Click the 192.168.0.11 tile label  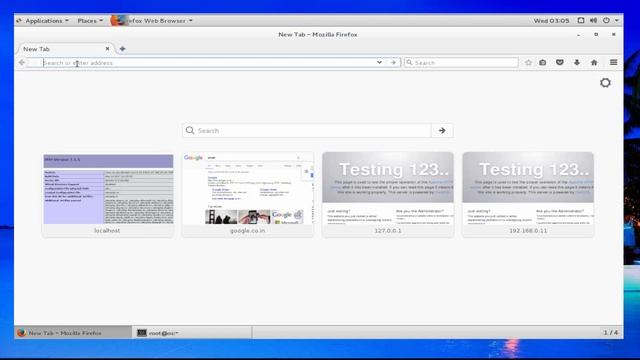[x=528, y=231]
